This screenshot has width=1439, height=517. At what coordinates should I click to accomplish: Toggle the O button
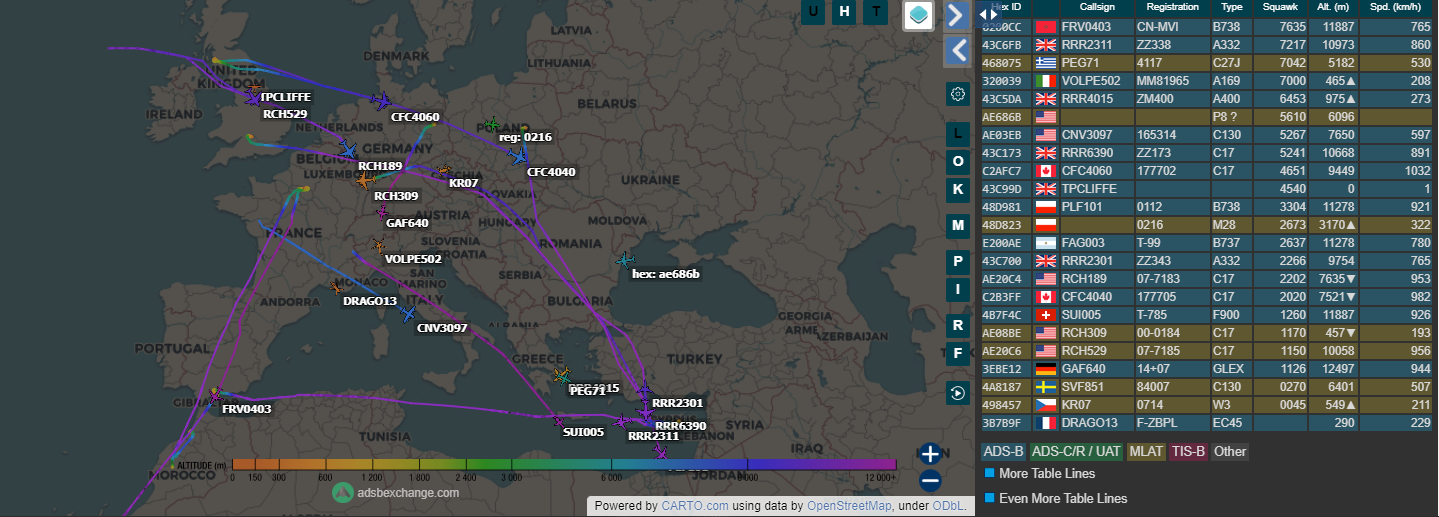(x=958, y=161)
